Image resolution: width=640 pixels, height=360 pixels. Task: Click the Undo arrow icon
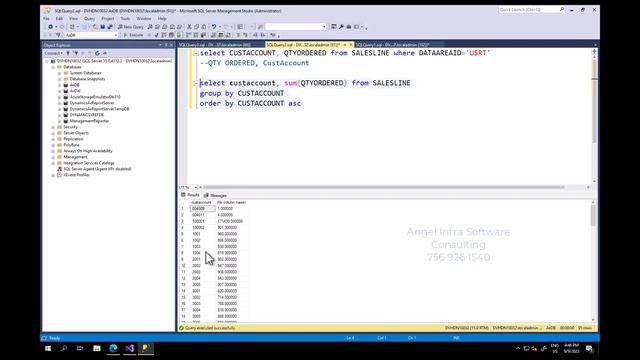pos(213,27)
